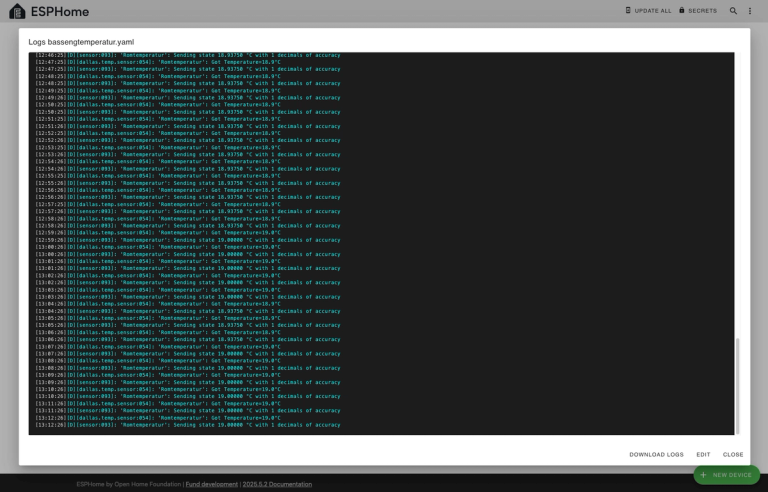Open the Fund development link
Image resolution: width=768 pixels, height=492 pixels.
point(212,484)
